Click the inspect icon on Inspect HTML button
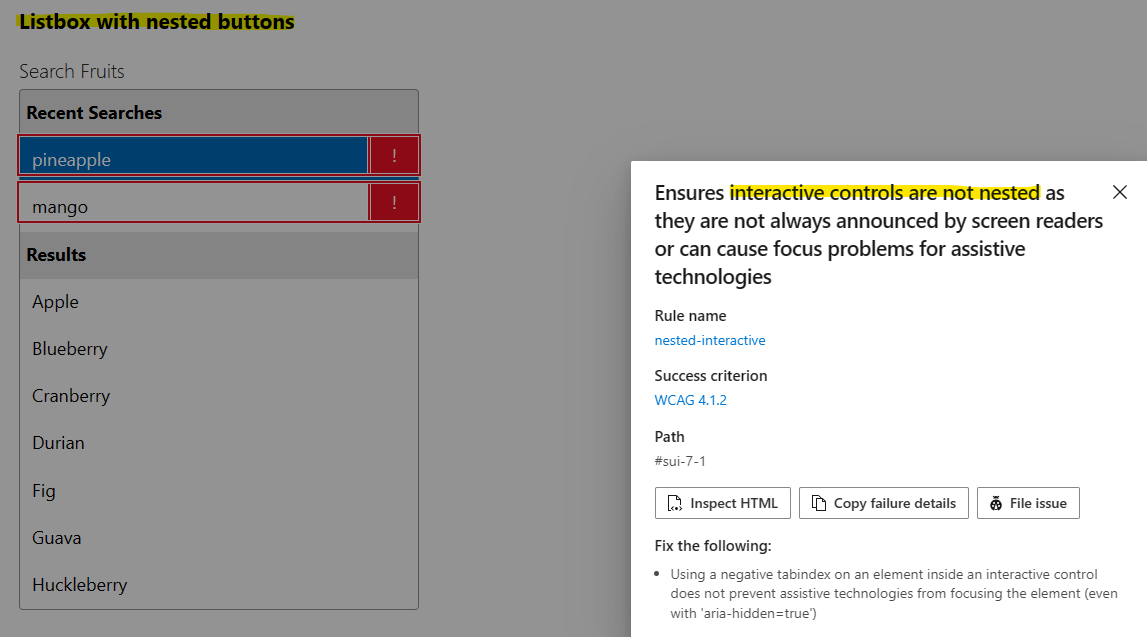The width and height of the screenshot is (1147, 637). point(674,503)
